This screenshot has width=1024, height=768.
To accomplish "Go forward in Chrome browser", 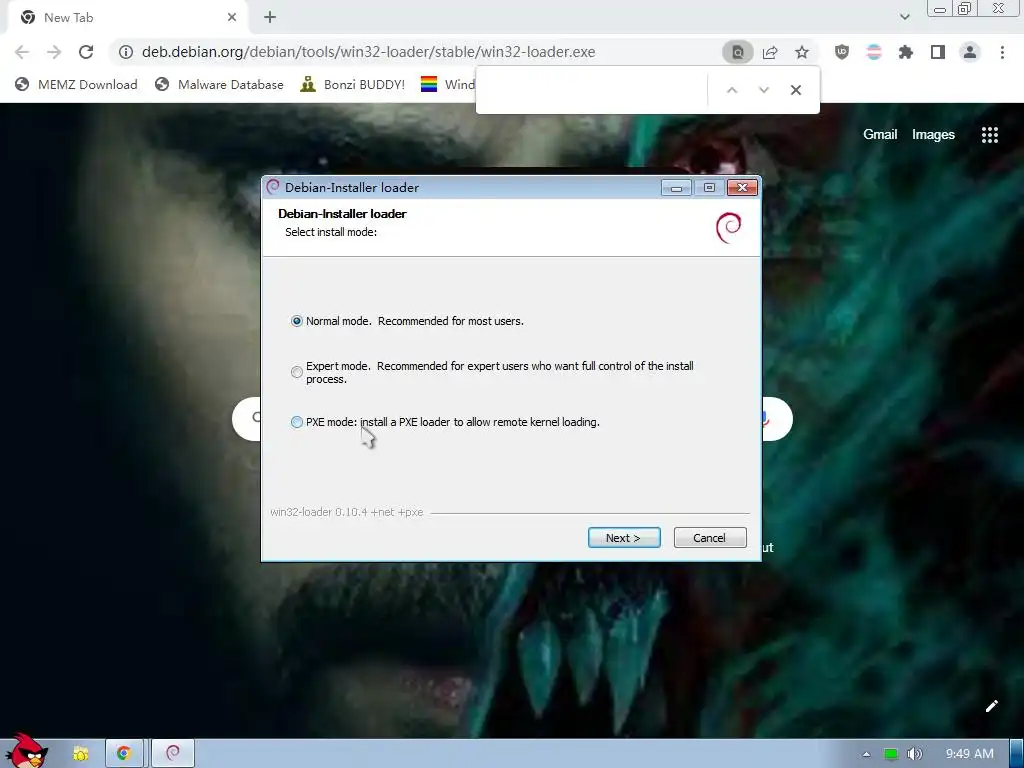I will click(x=54, y=52).
